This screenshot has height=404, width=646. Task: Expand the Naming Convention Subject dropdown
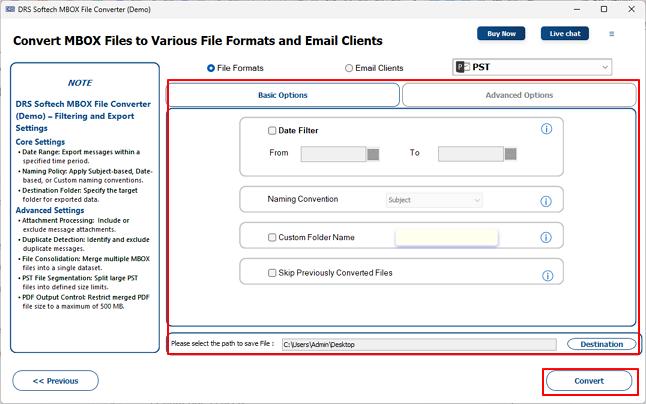point(434,200)
